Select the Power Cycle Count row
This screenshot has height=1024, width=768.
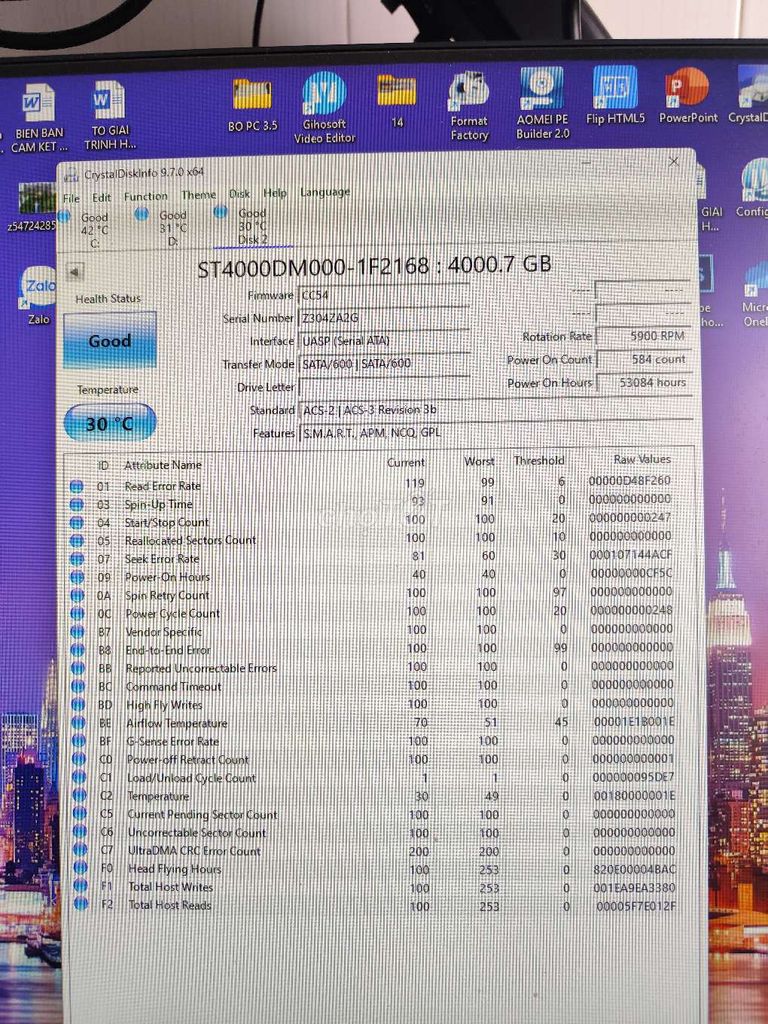(372, 613)
